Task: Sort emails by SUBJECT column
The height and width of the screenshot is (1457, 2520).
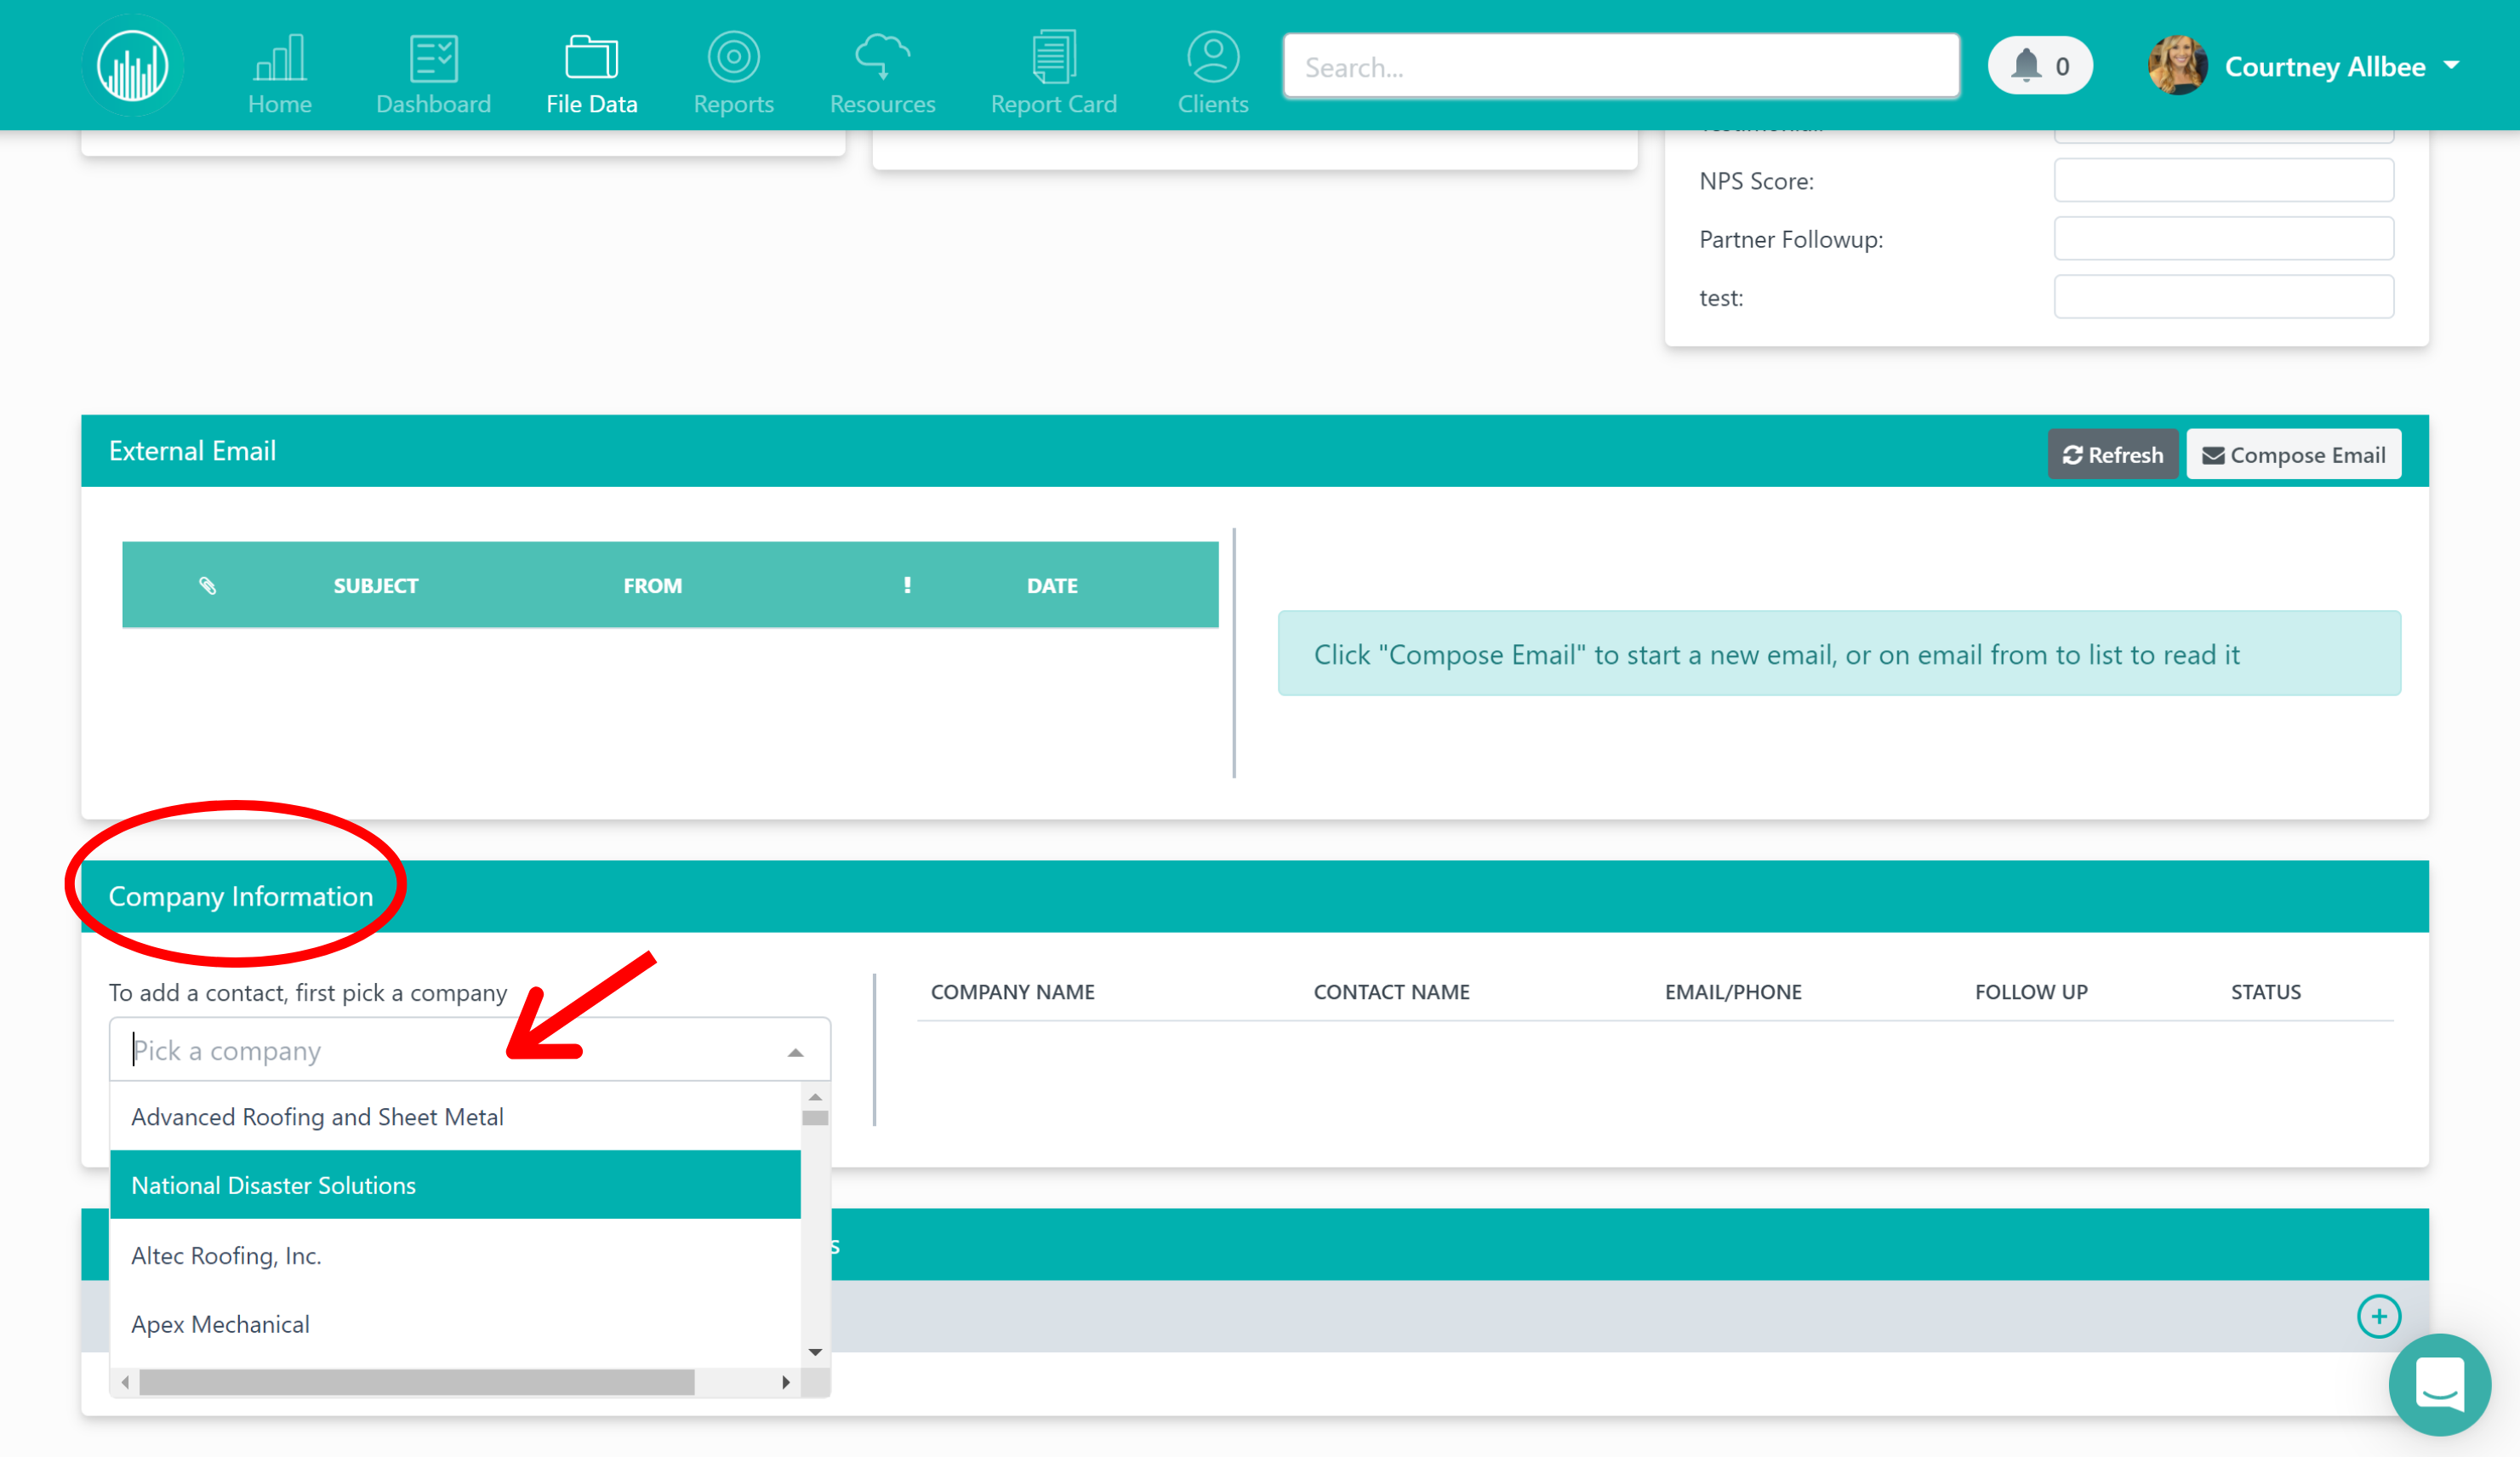Action: coord(376,586)
